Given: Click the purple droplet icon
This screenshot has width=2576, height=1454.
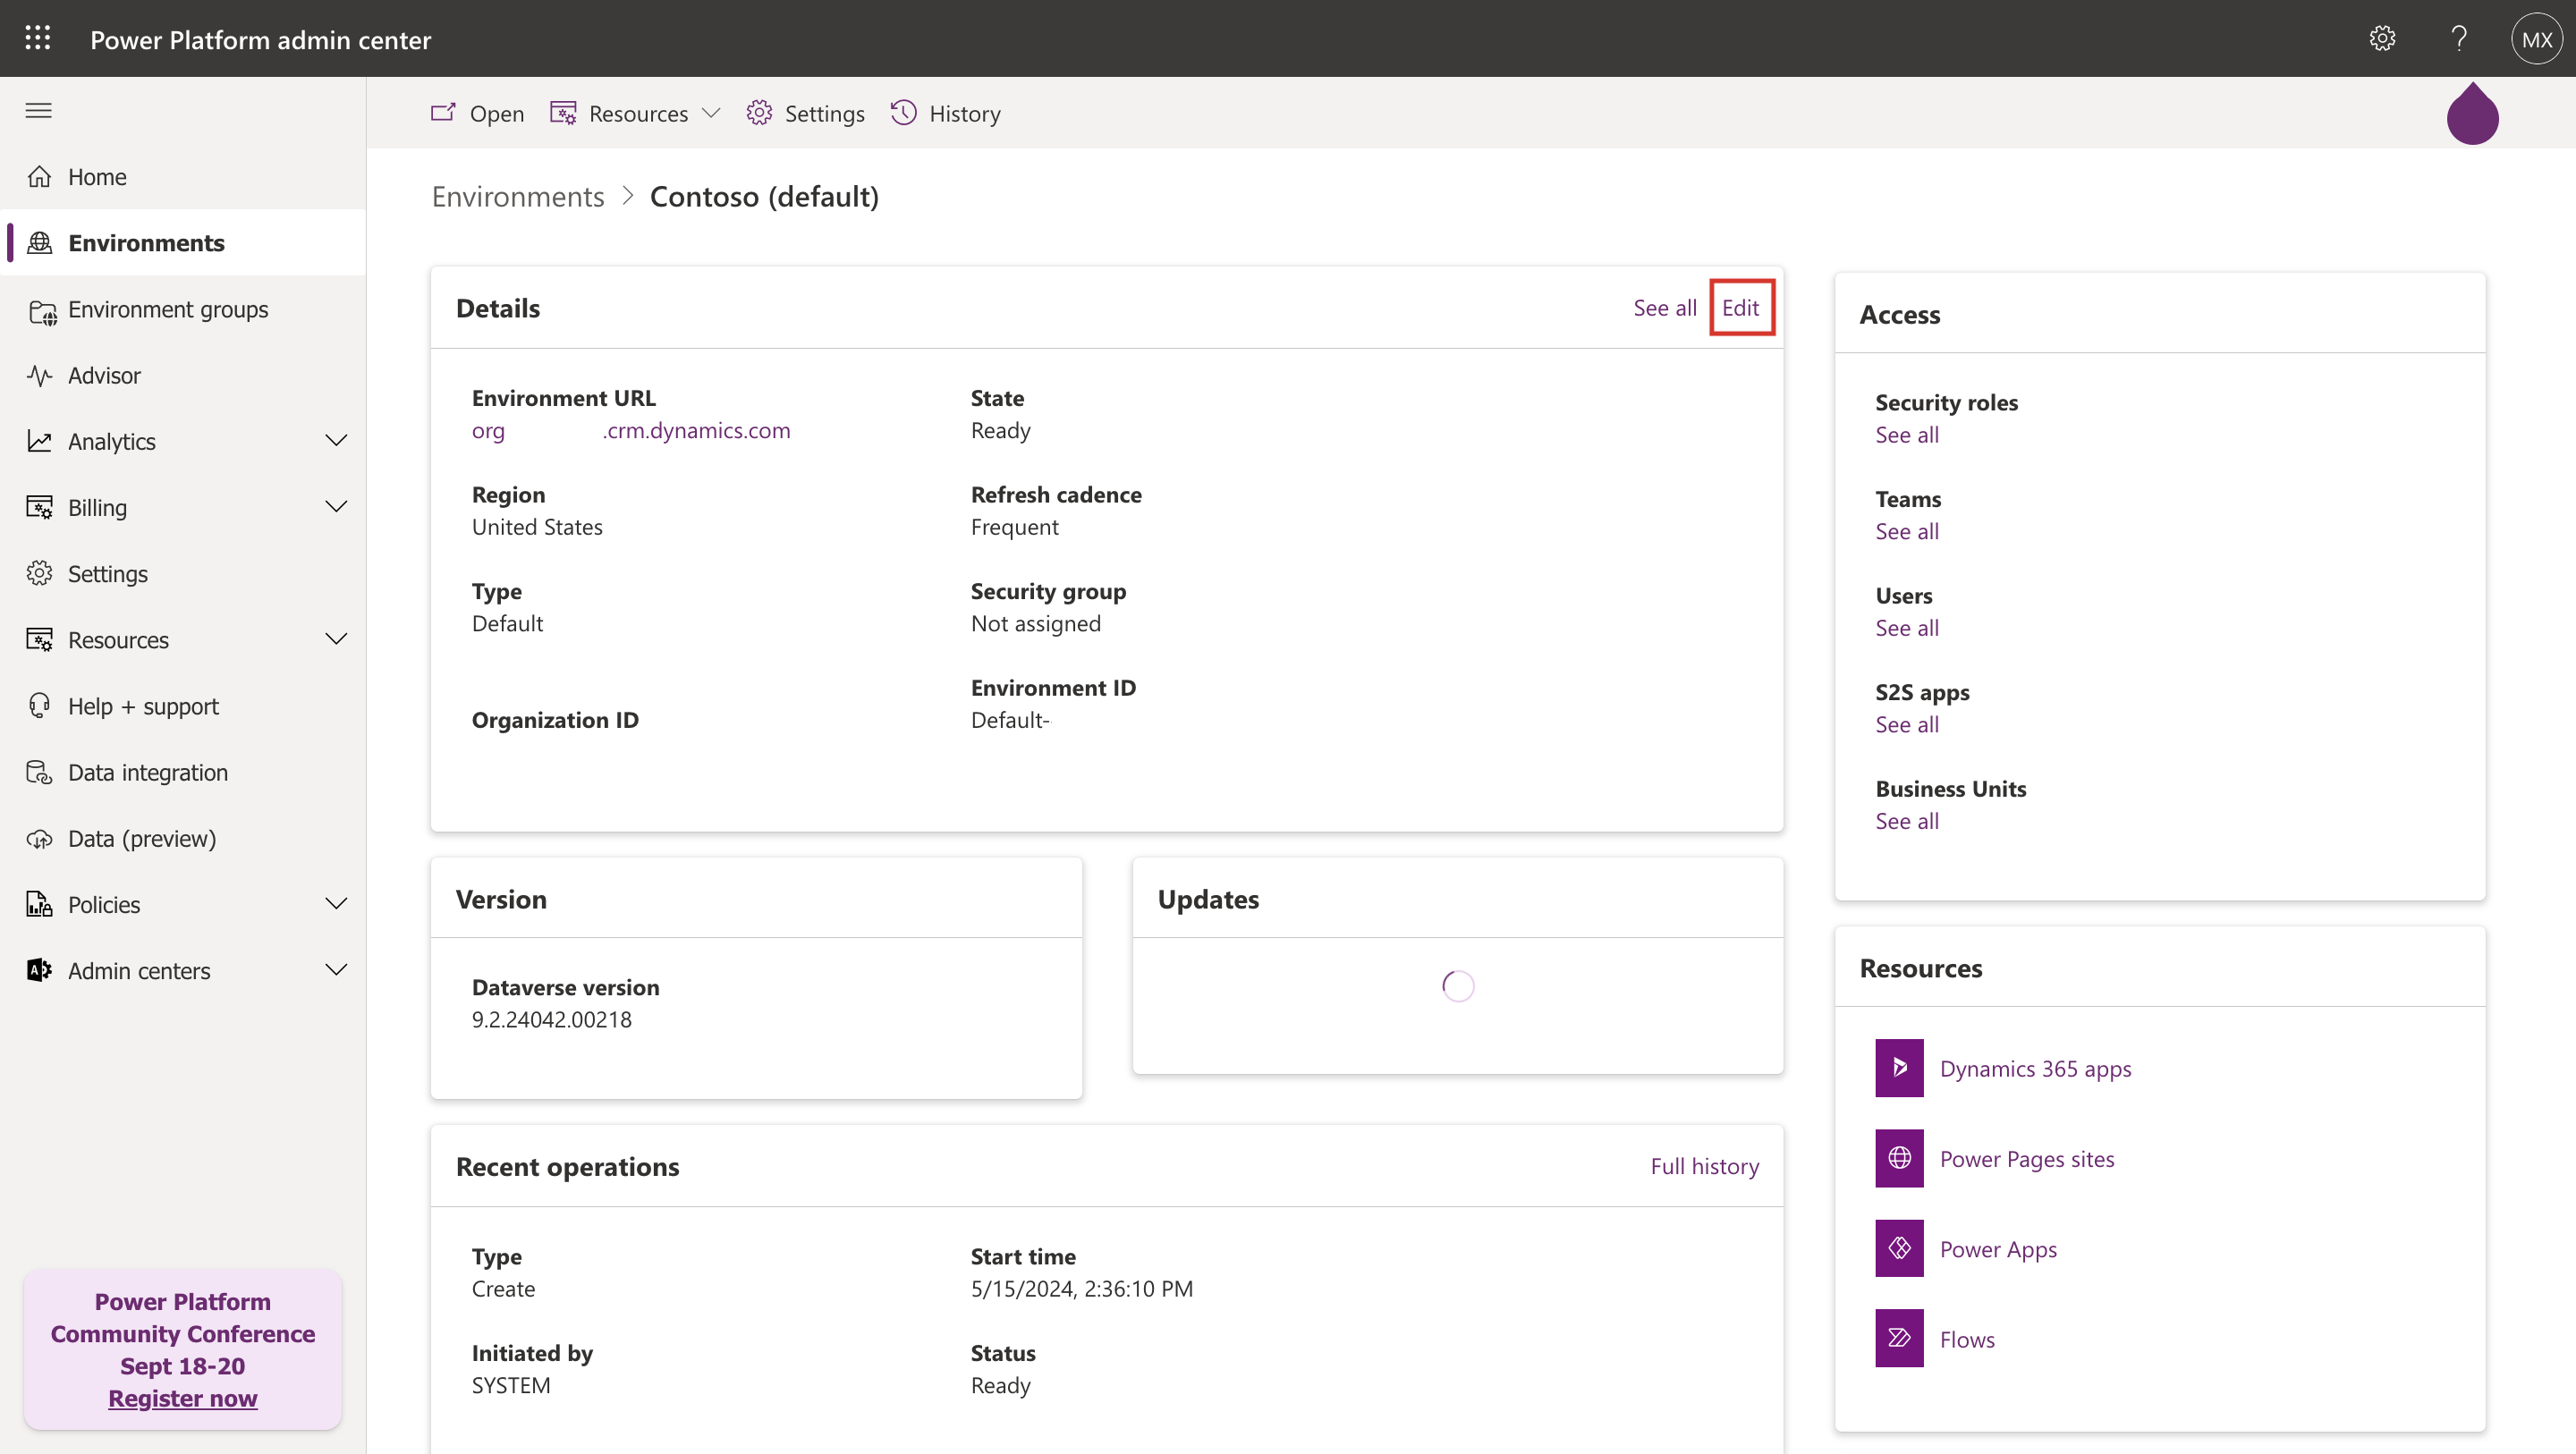Looking at the screenshot, I should click(x=2472, y=115).
